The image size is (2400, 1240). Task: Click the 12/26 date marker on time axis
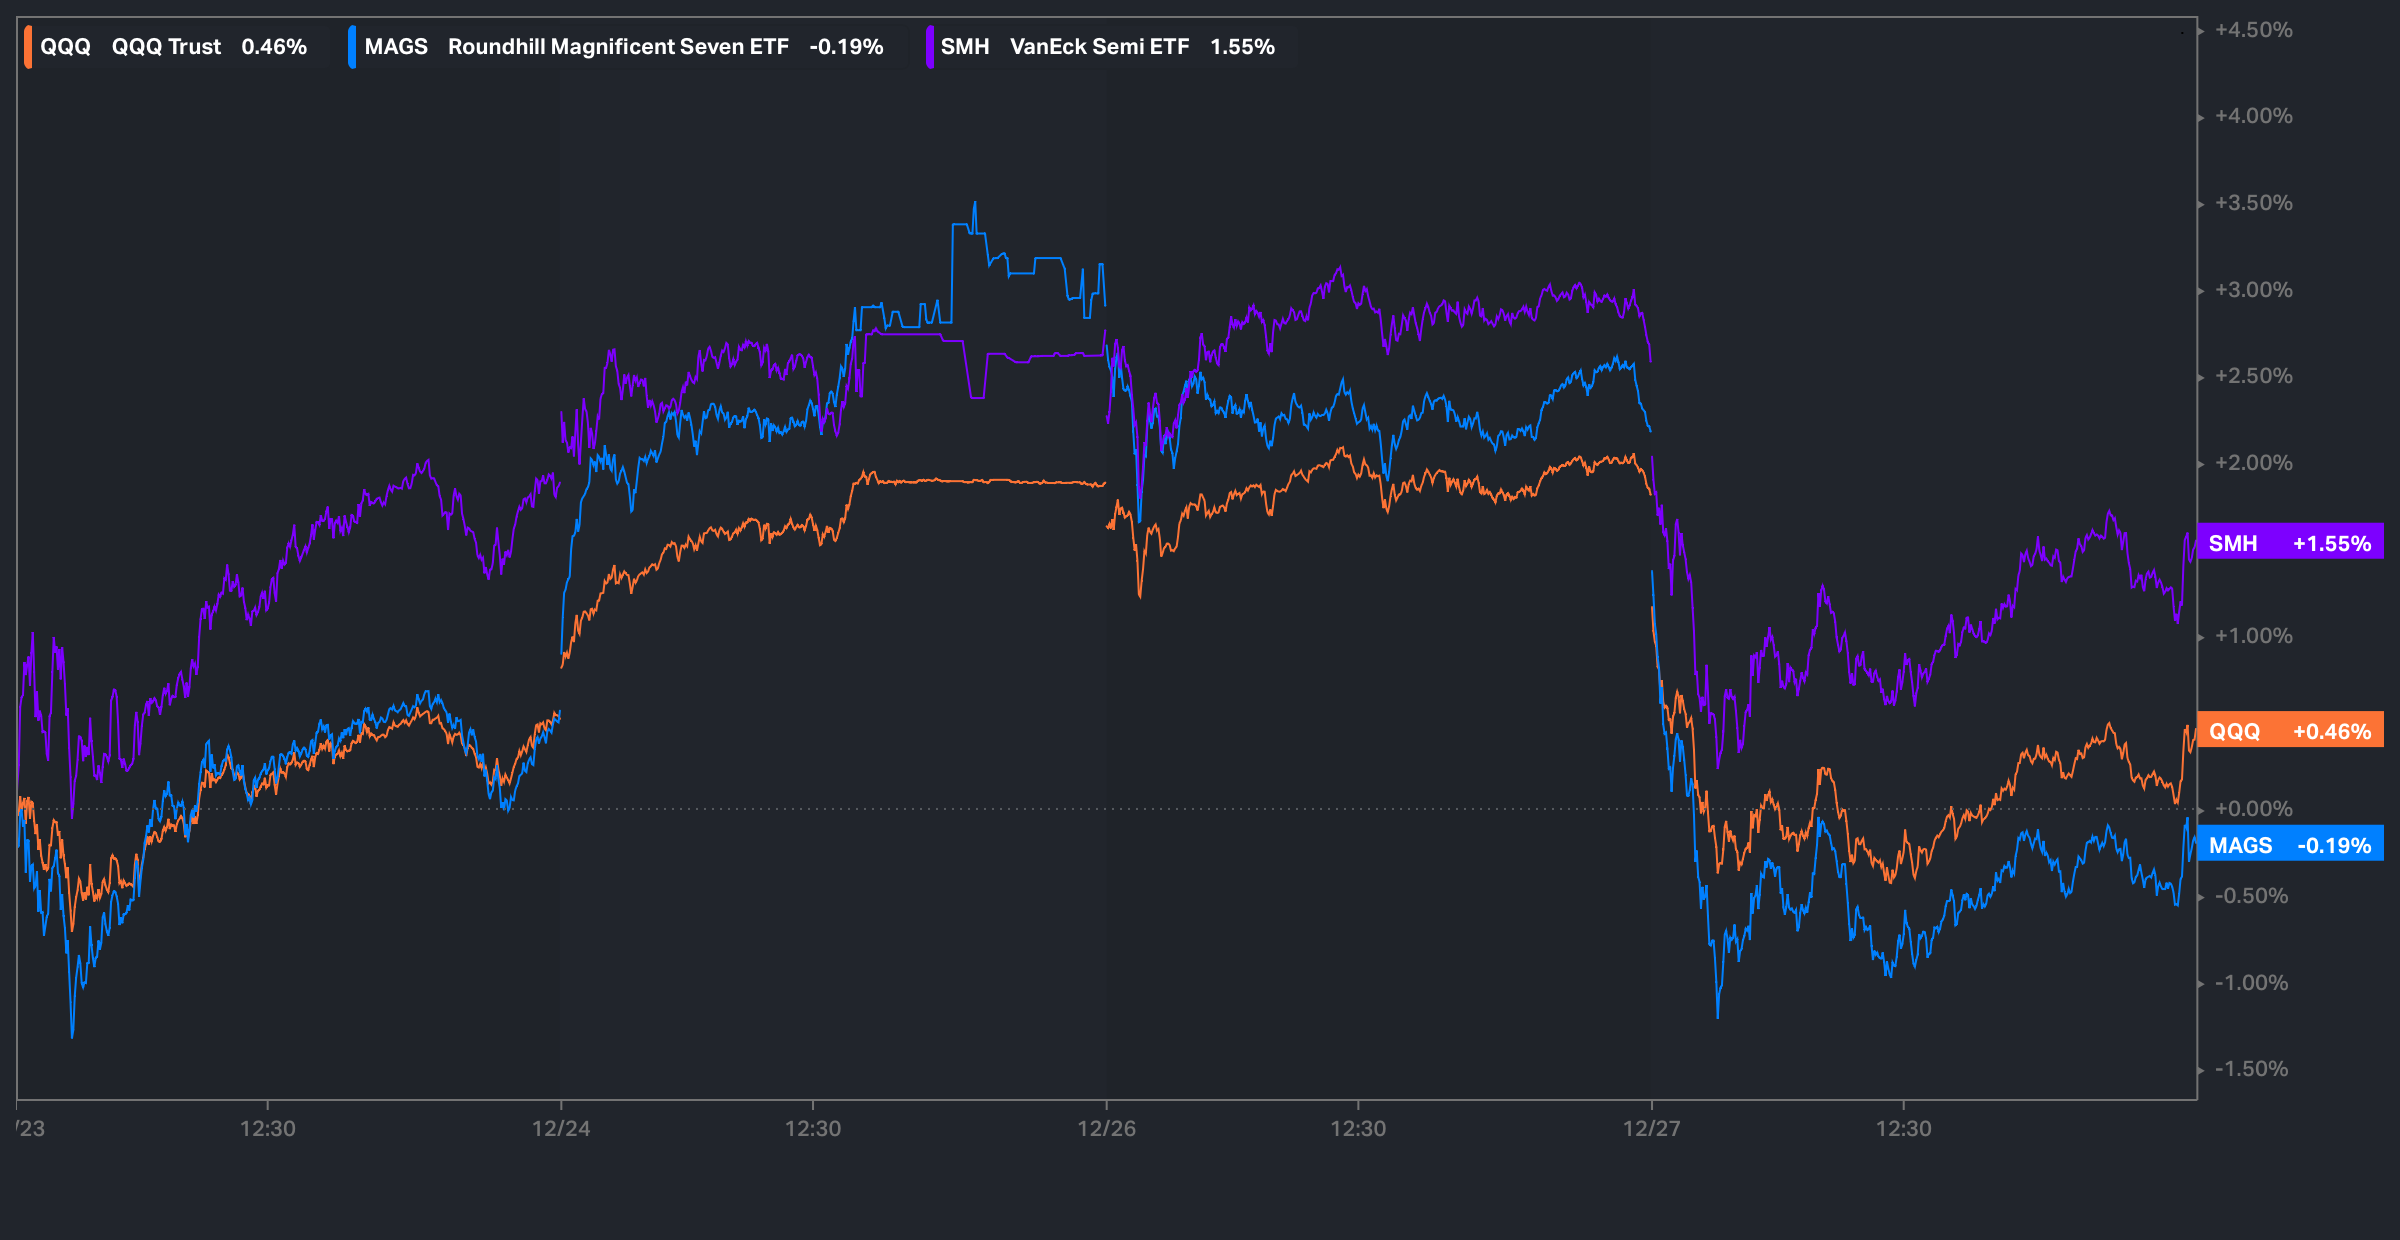(x=1106, y=1129)
